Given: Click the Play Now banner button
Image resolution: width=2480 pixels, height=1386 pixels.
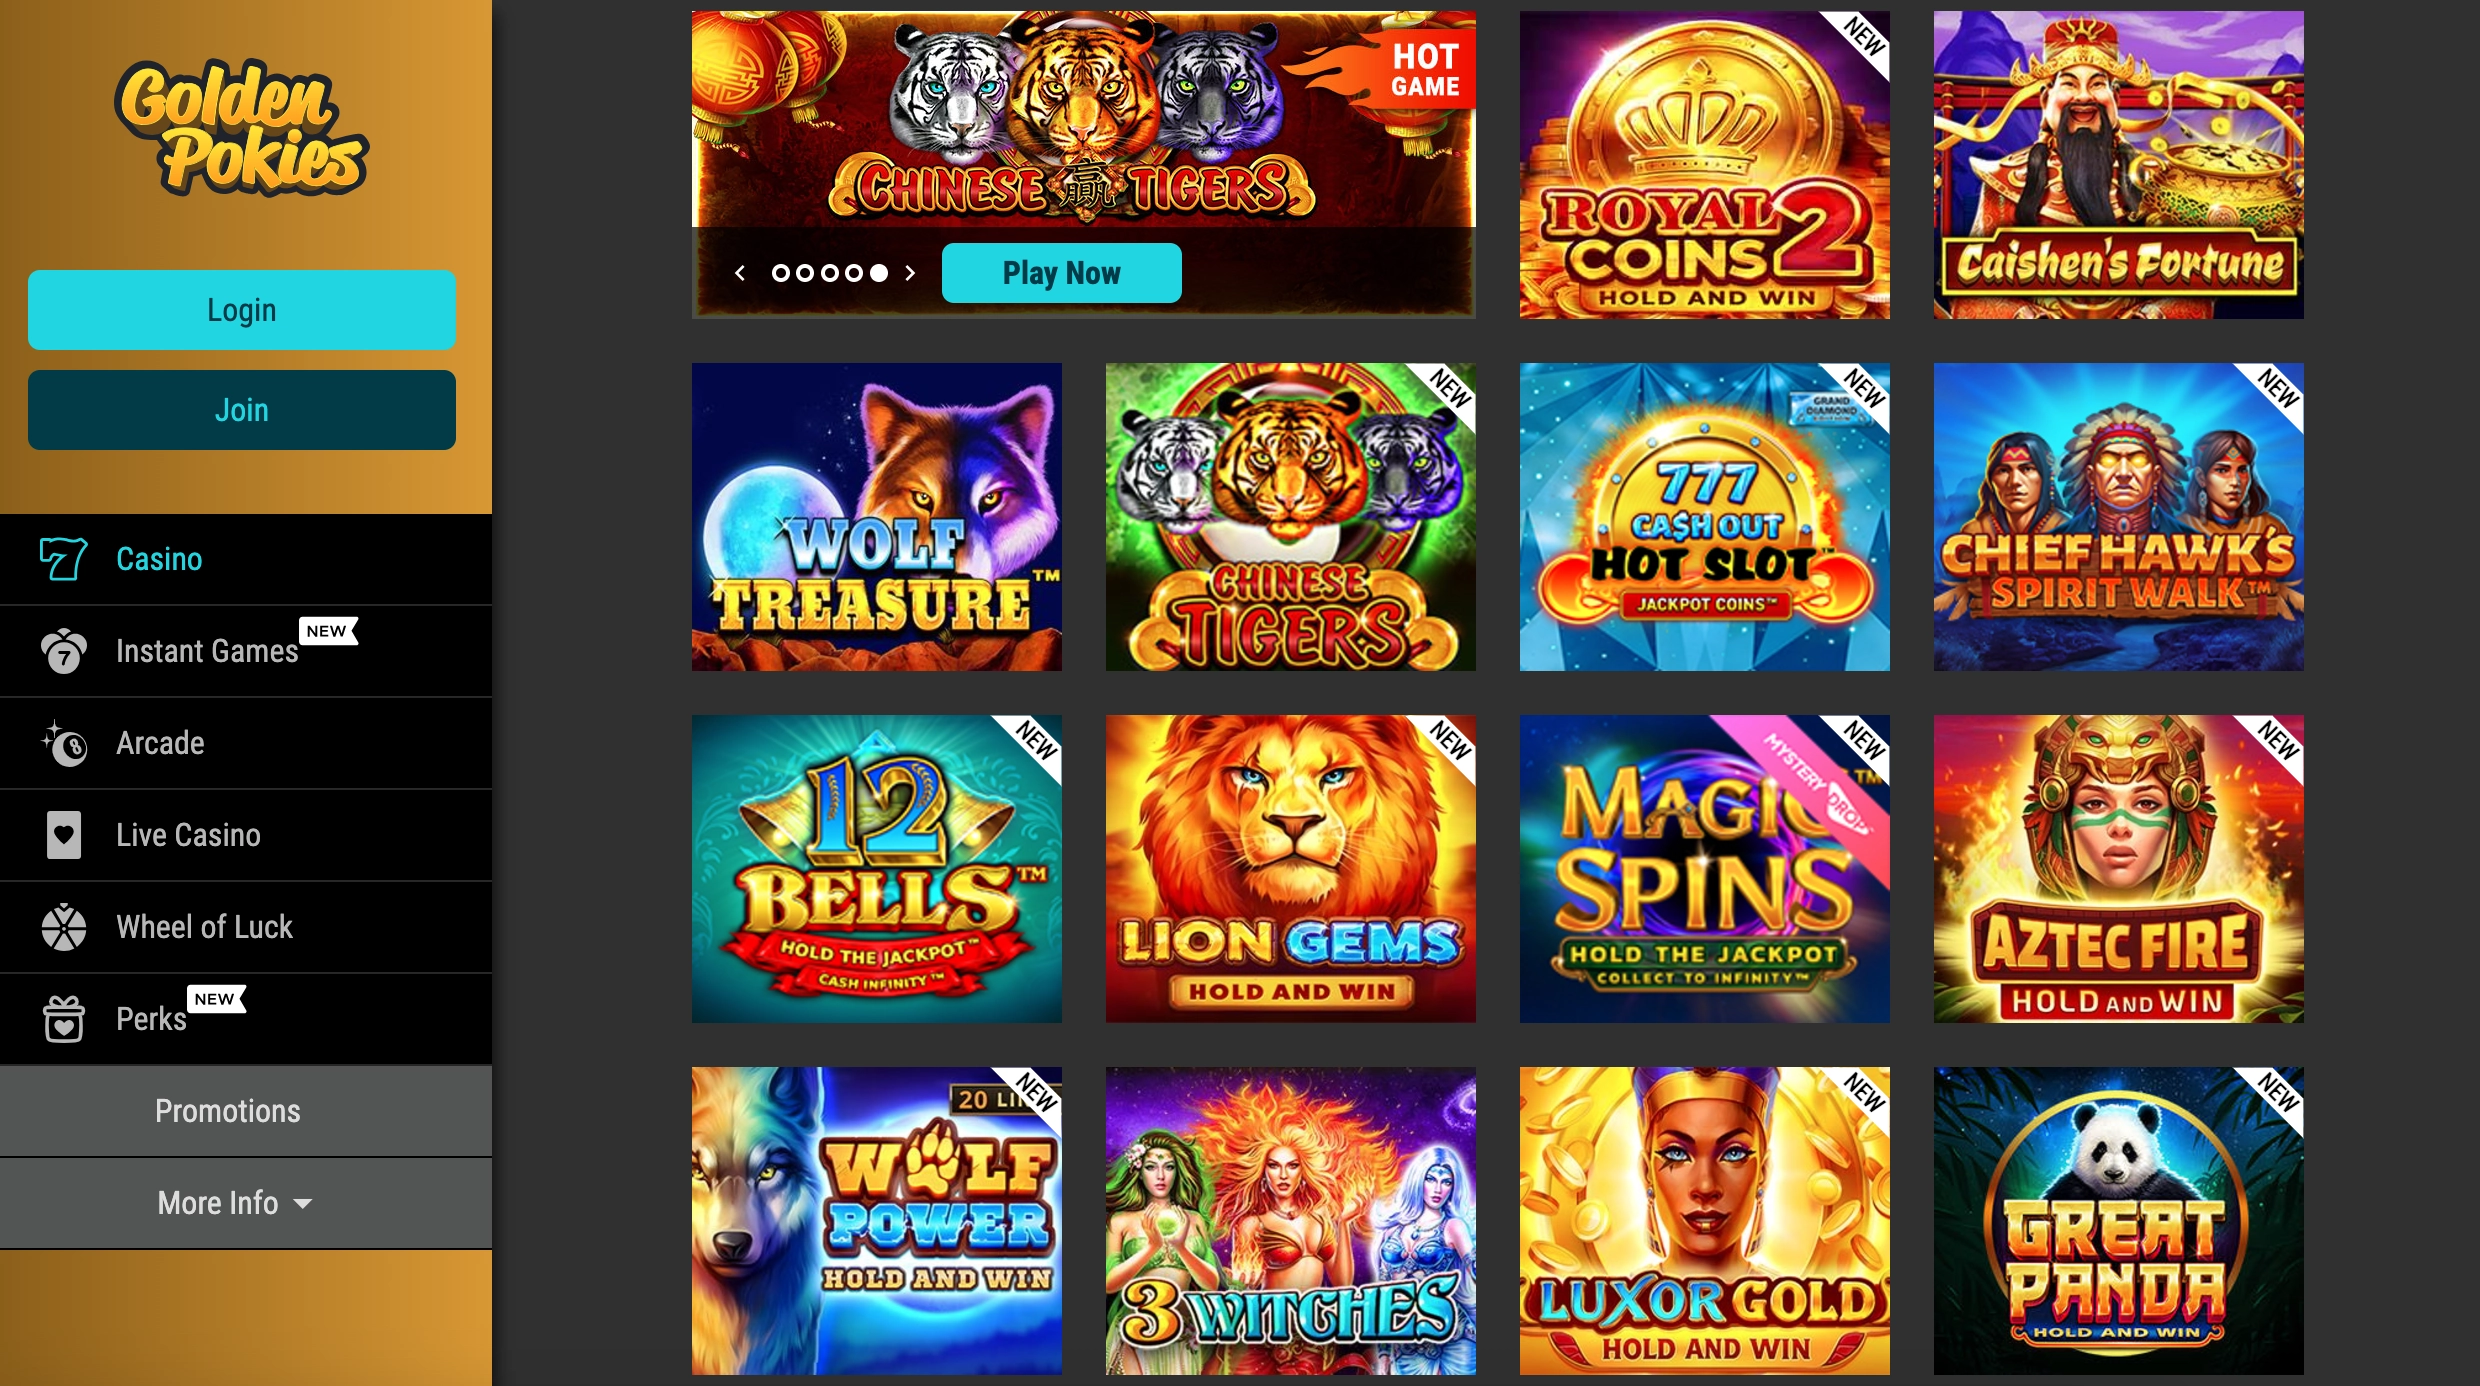Looking at the screenshot, I should pyautogui.click(x=1062, y=273).
